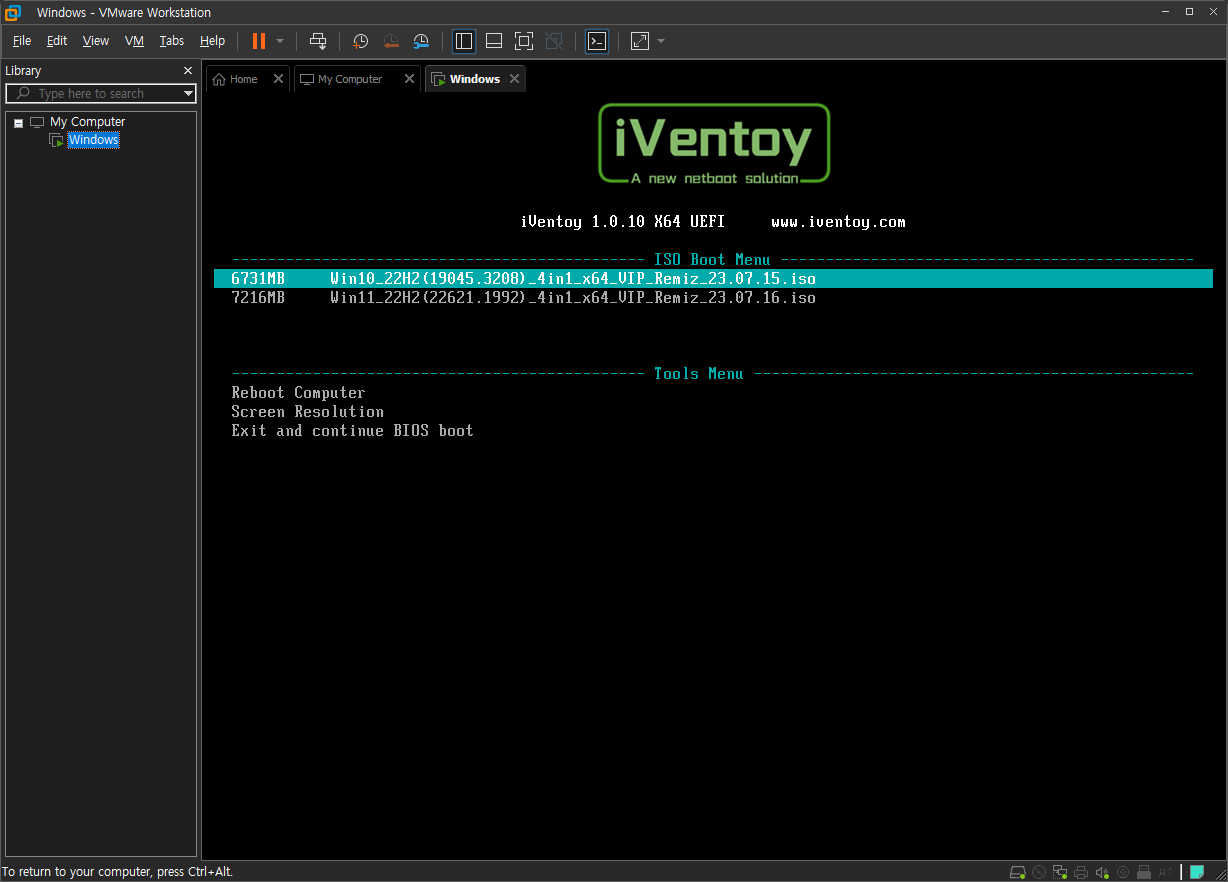This screenshot has width=1228, height=882.
Task: Click the Tools Menu heading
Action: click(698, 374)
